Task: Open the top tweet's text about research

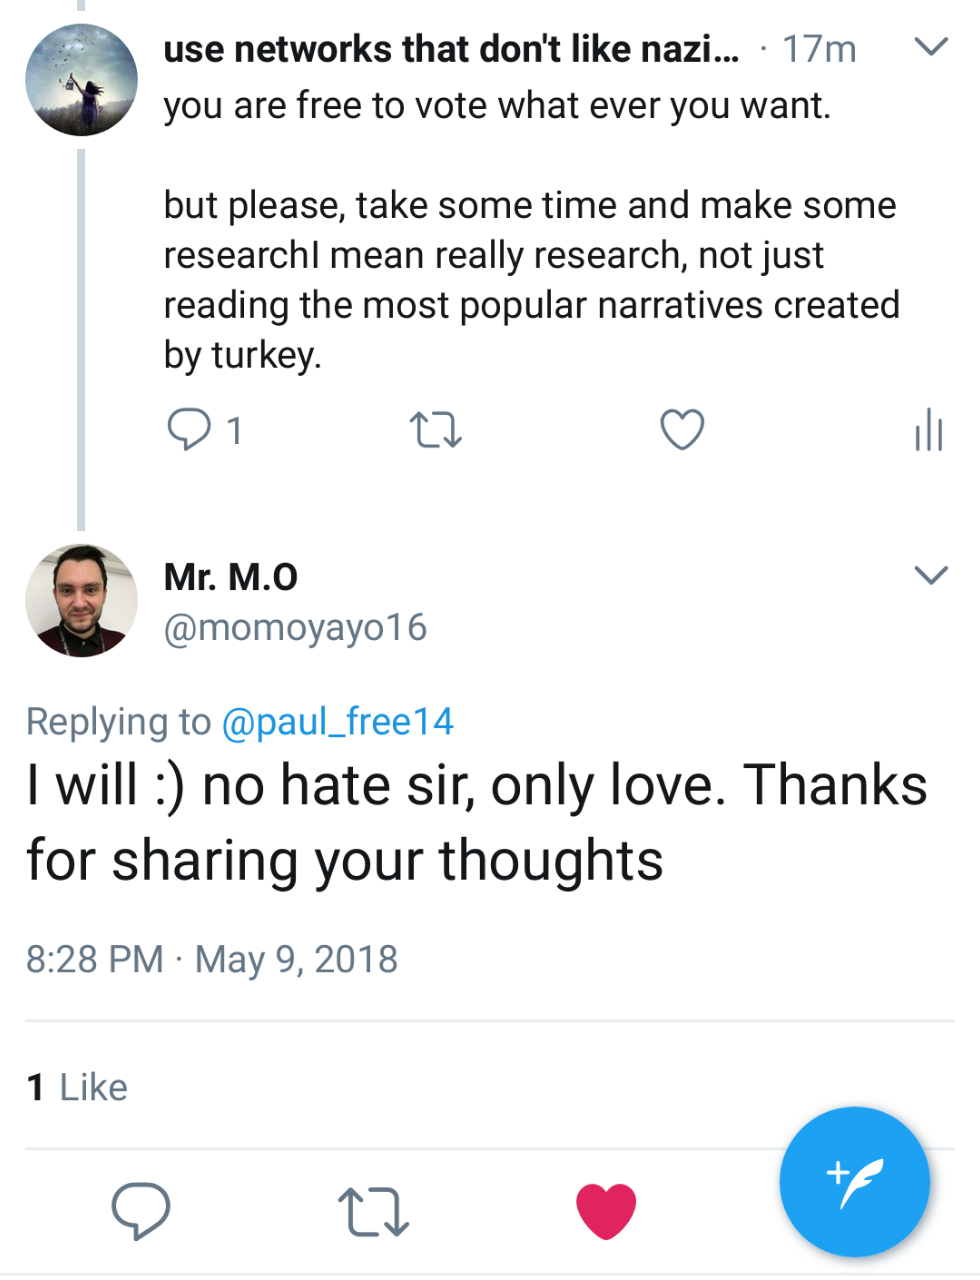Action: tap(531, 280)
